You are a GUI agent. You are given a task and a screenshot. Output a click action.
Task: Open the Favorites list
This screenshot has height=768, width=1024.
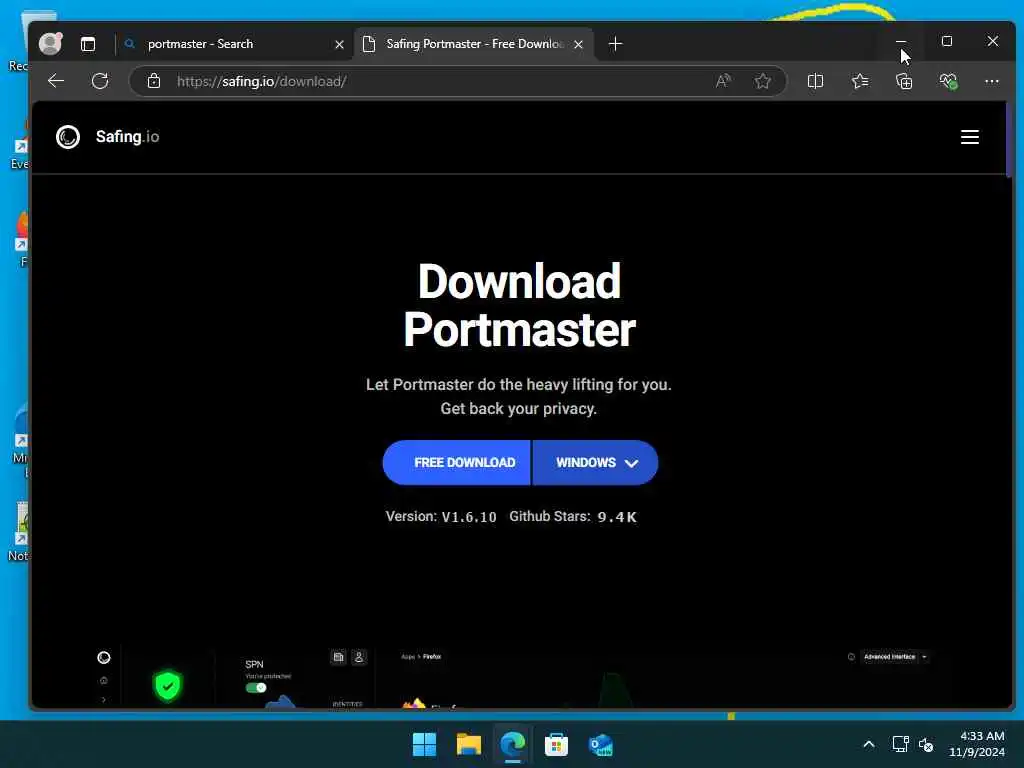click(x=860, y=81)
